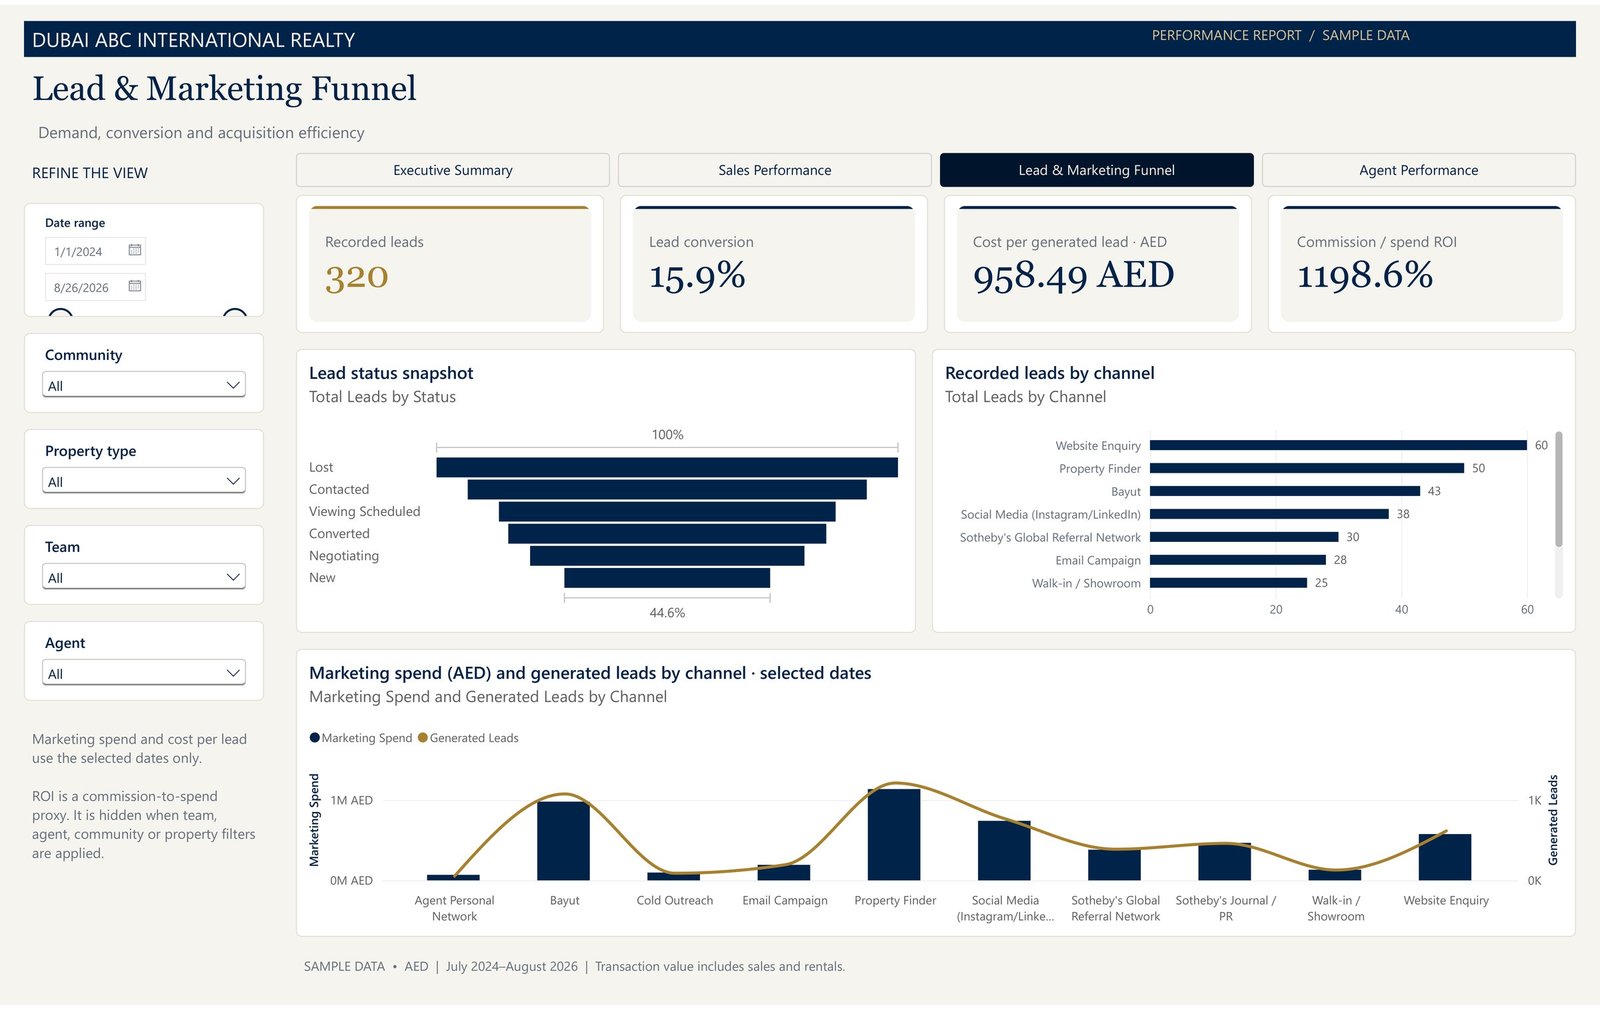This screenshot has height=1010, width=1600.
Task: Click the Bayut marketing spend column
Action: [563, 841]
